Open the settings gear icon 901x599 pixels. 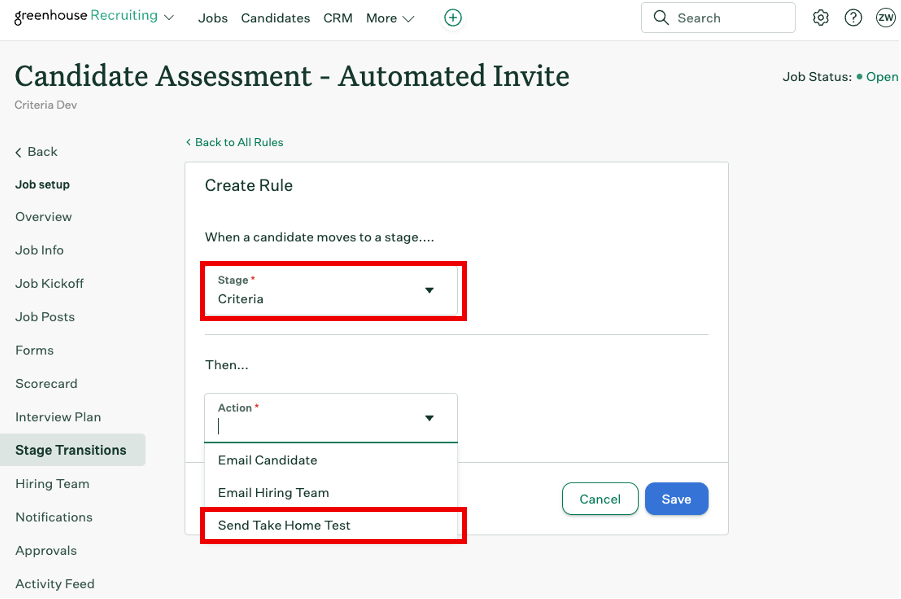coord(821,18)
